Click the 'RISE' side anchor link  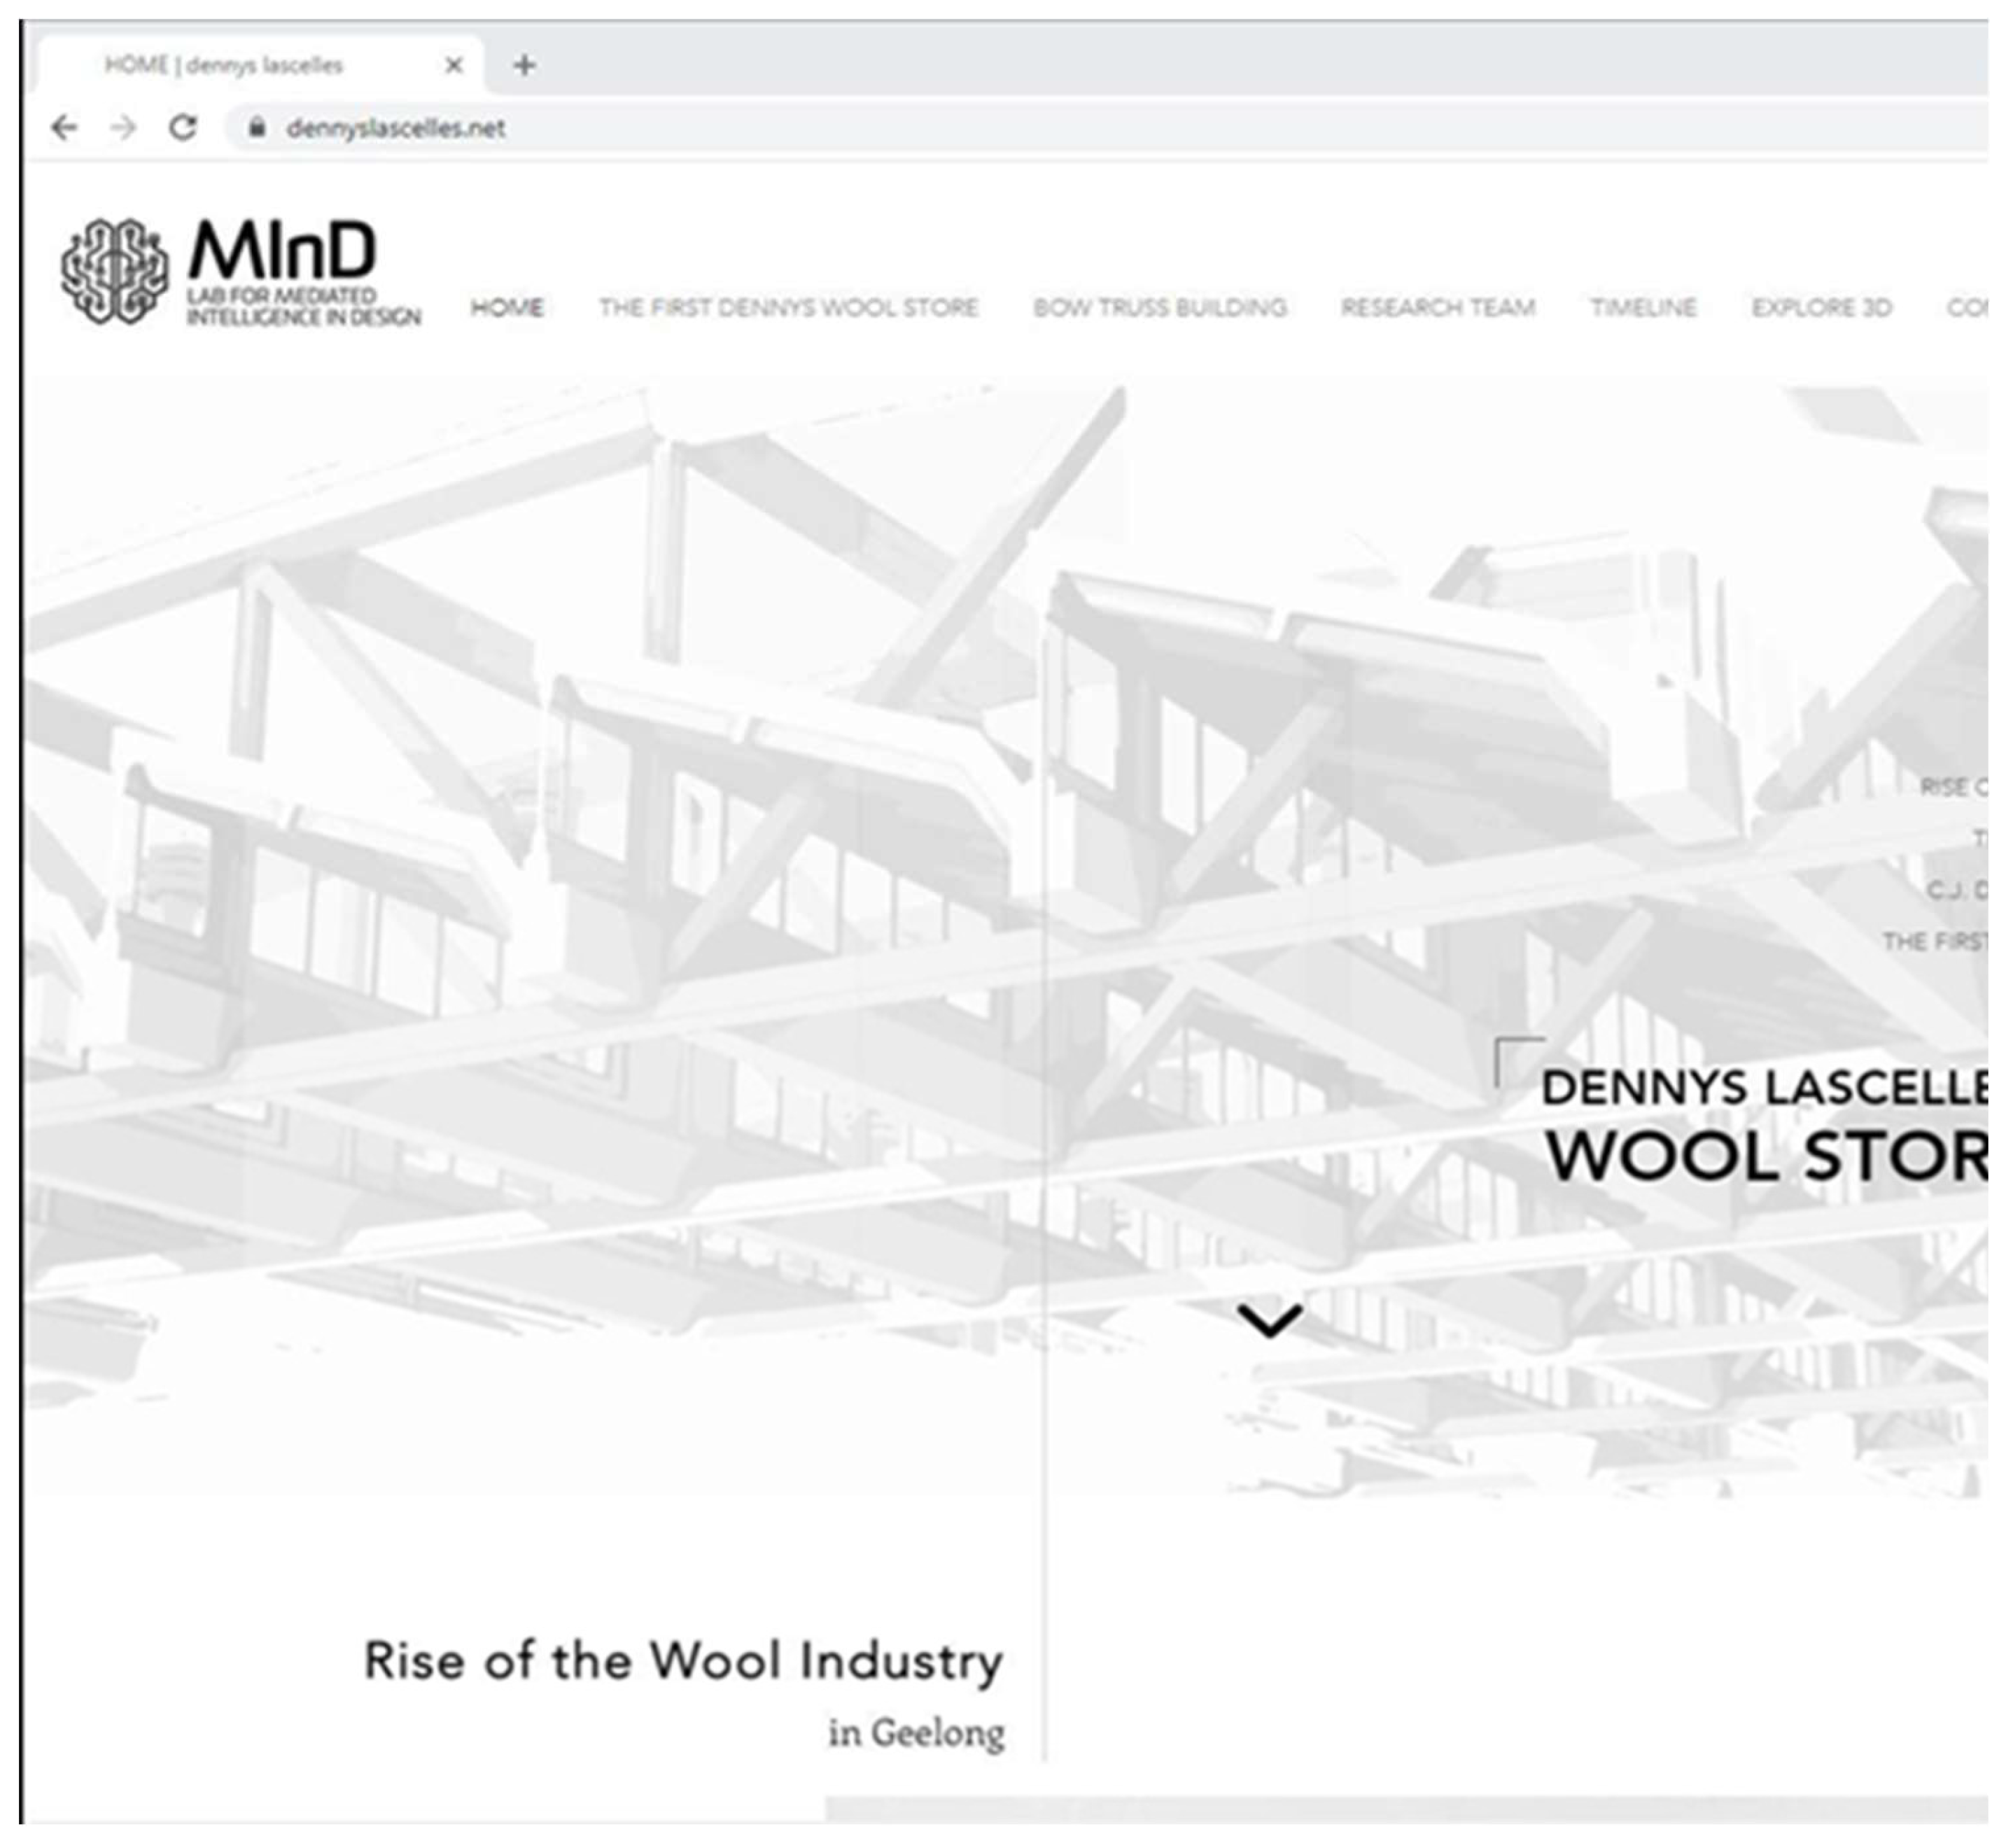coord(1952,787)
